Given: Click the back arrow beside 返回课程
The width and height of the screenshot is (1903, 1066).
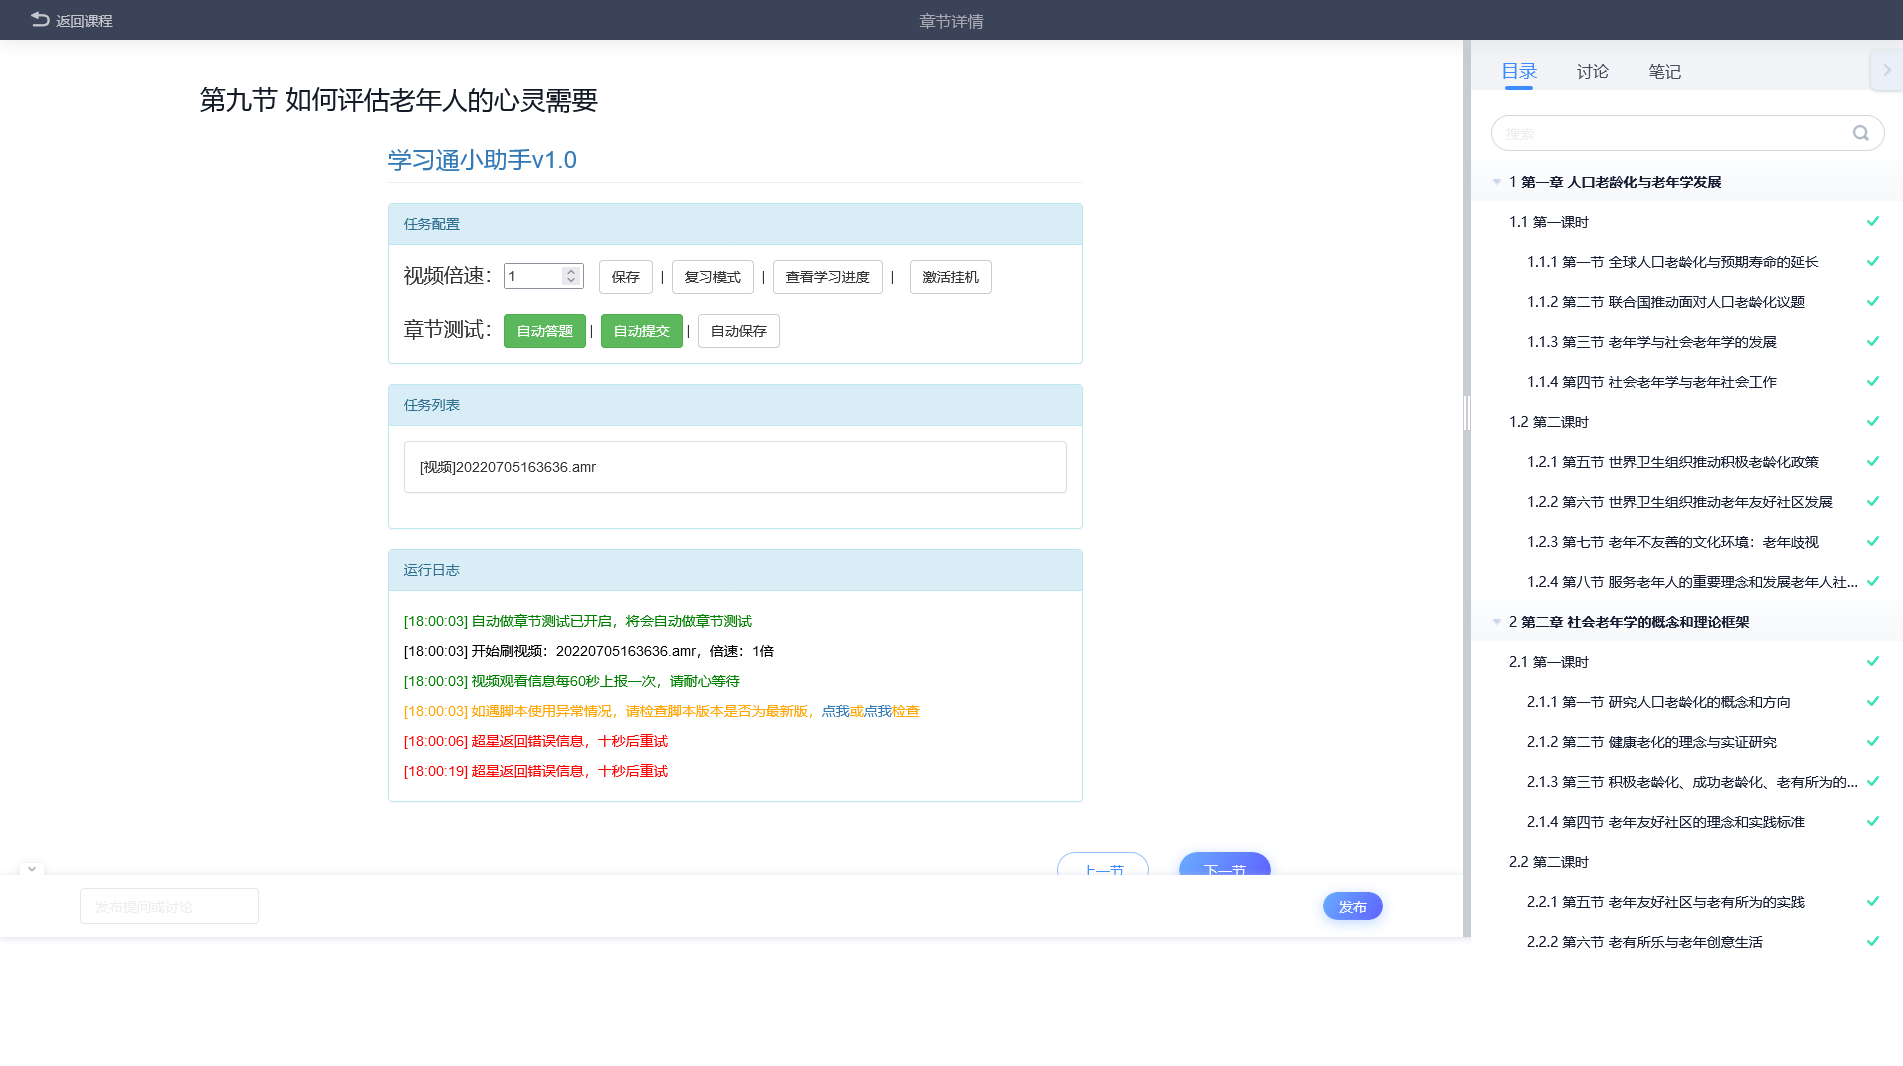Looking at the screenshot, I should click(x=38, y=19).
